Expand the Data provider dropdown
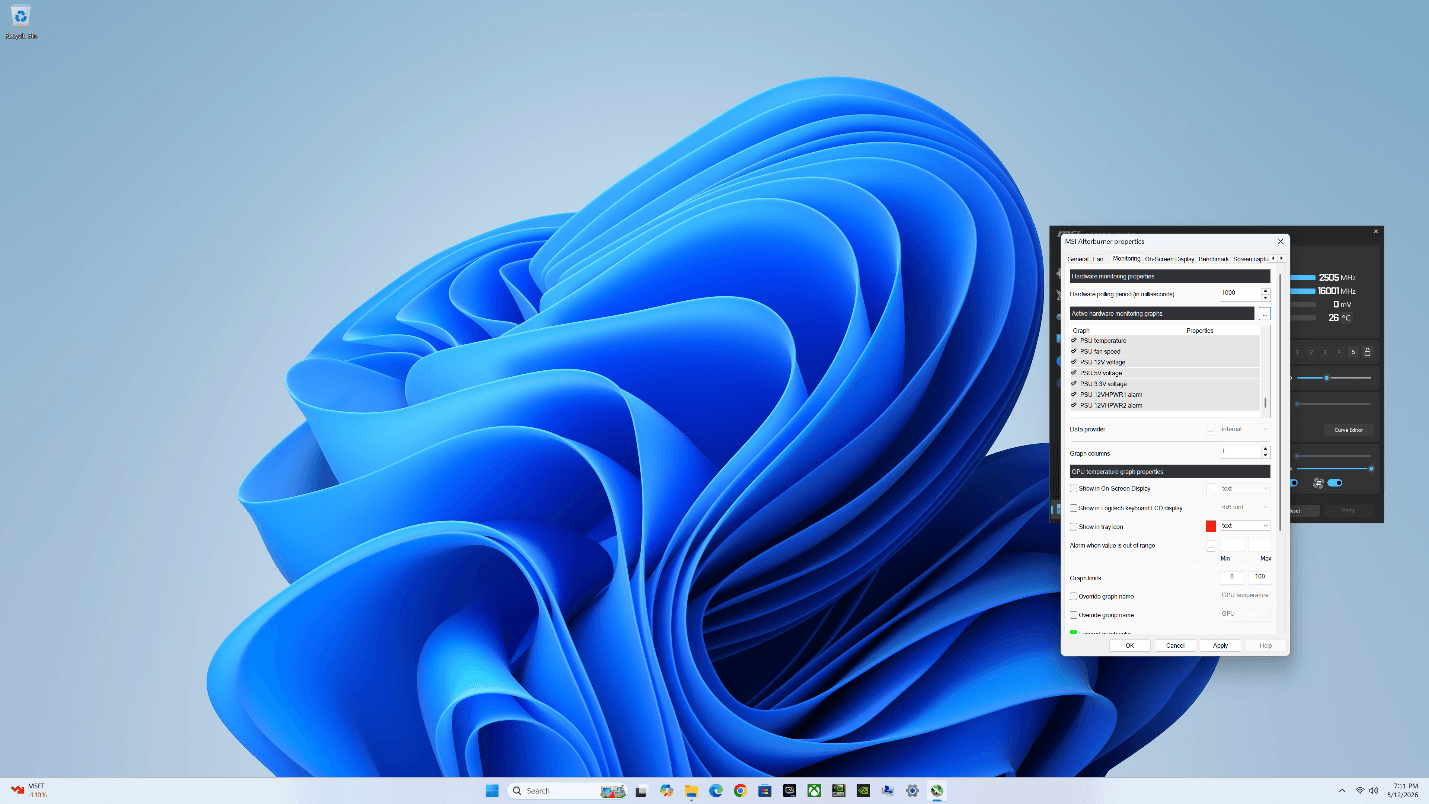This screenshot has width=1429, height=804. pyautogui.click(x=1244, y=429)
